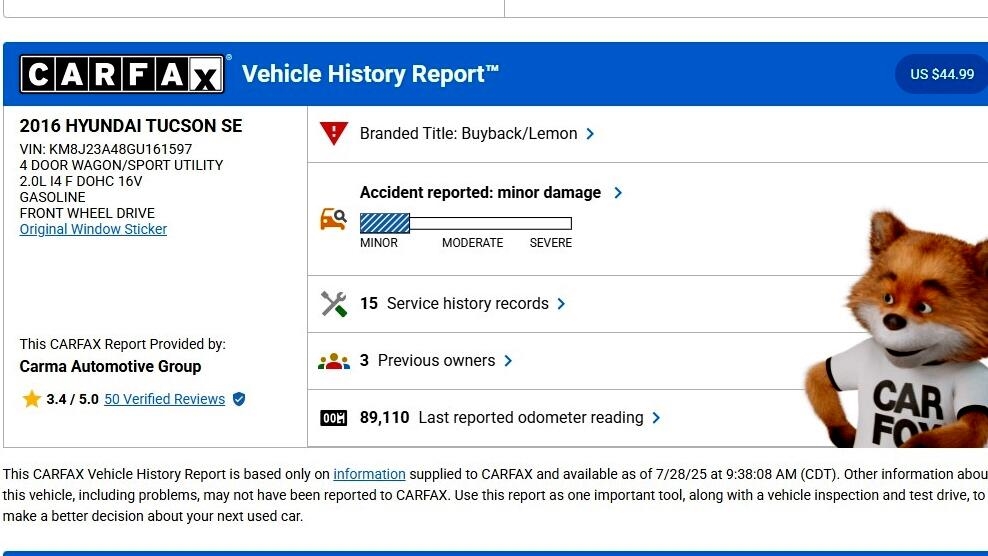Click the odometer reading icon

point(333,418)
